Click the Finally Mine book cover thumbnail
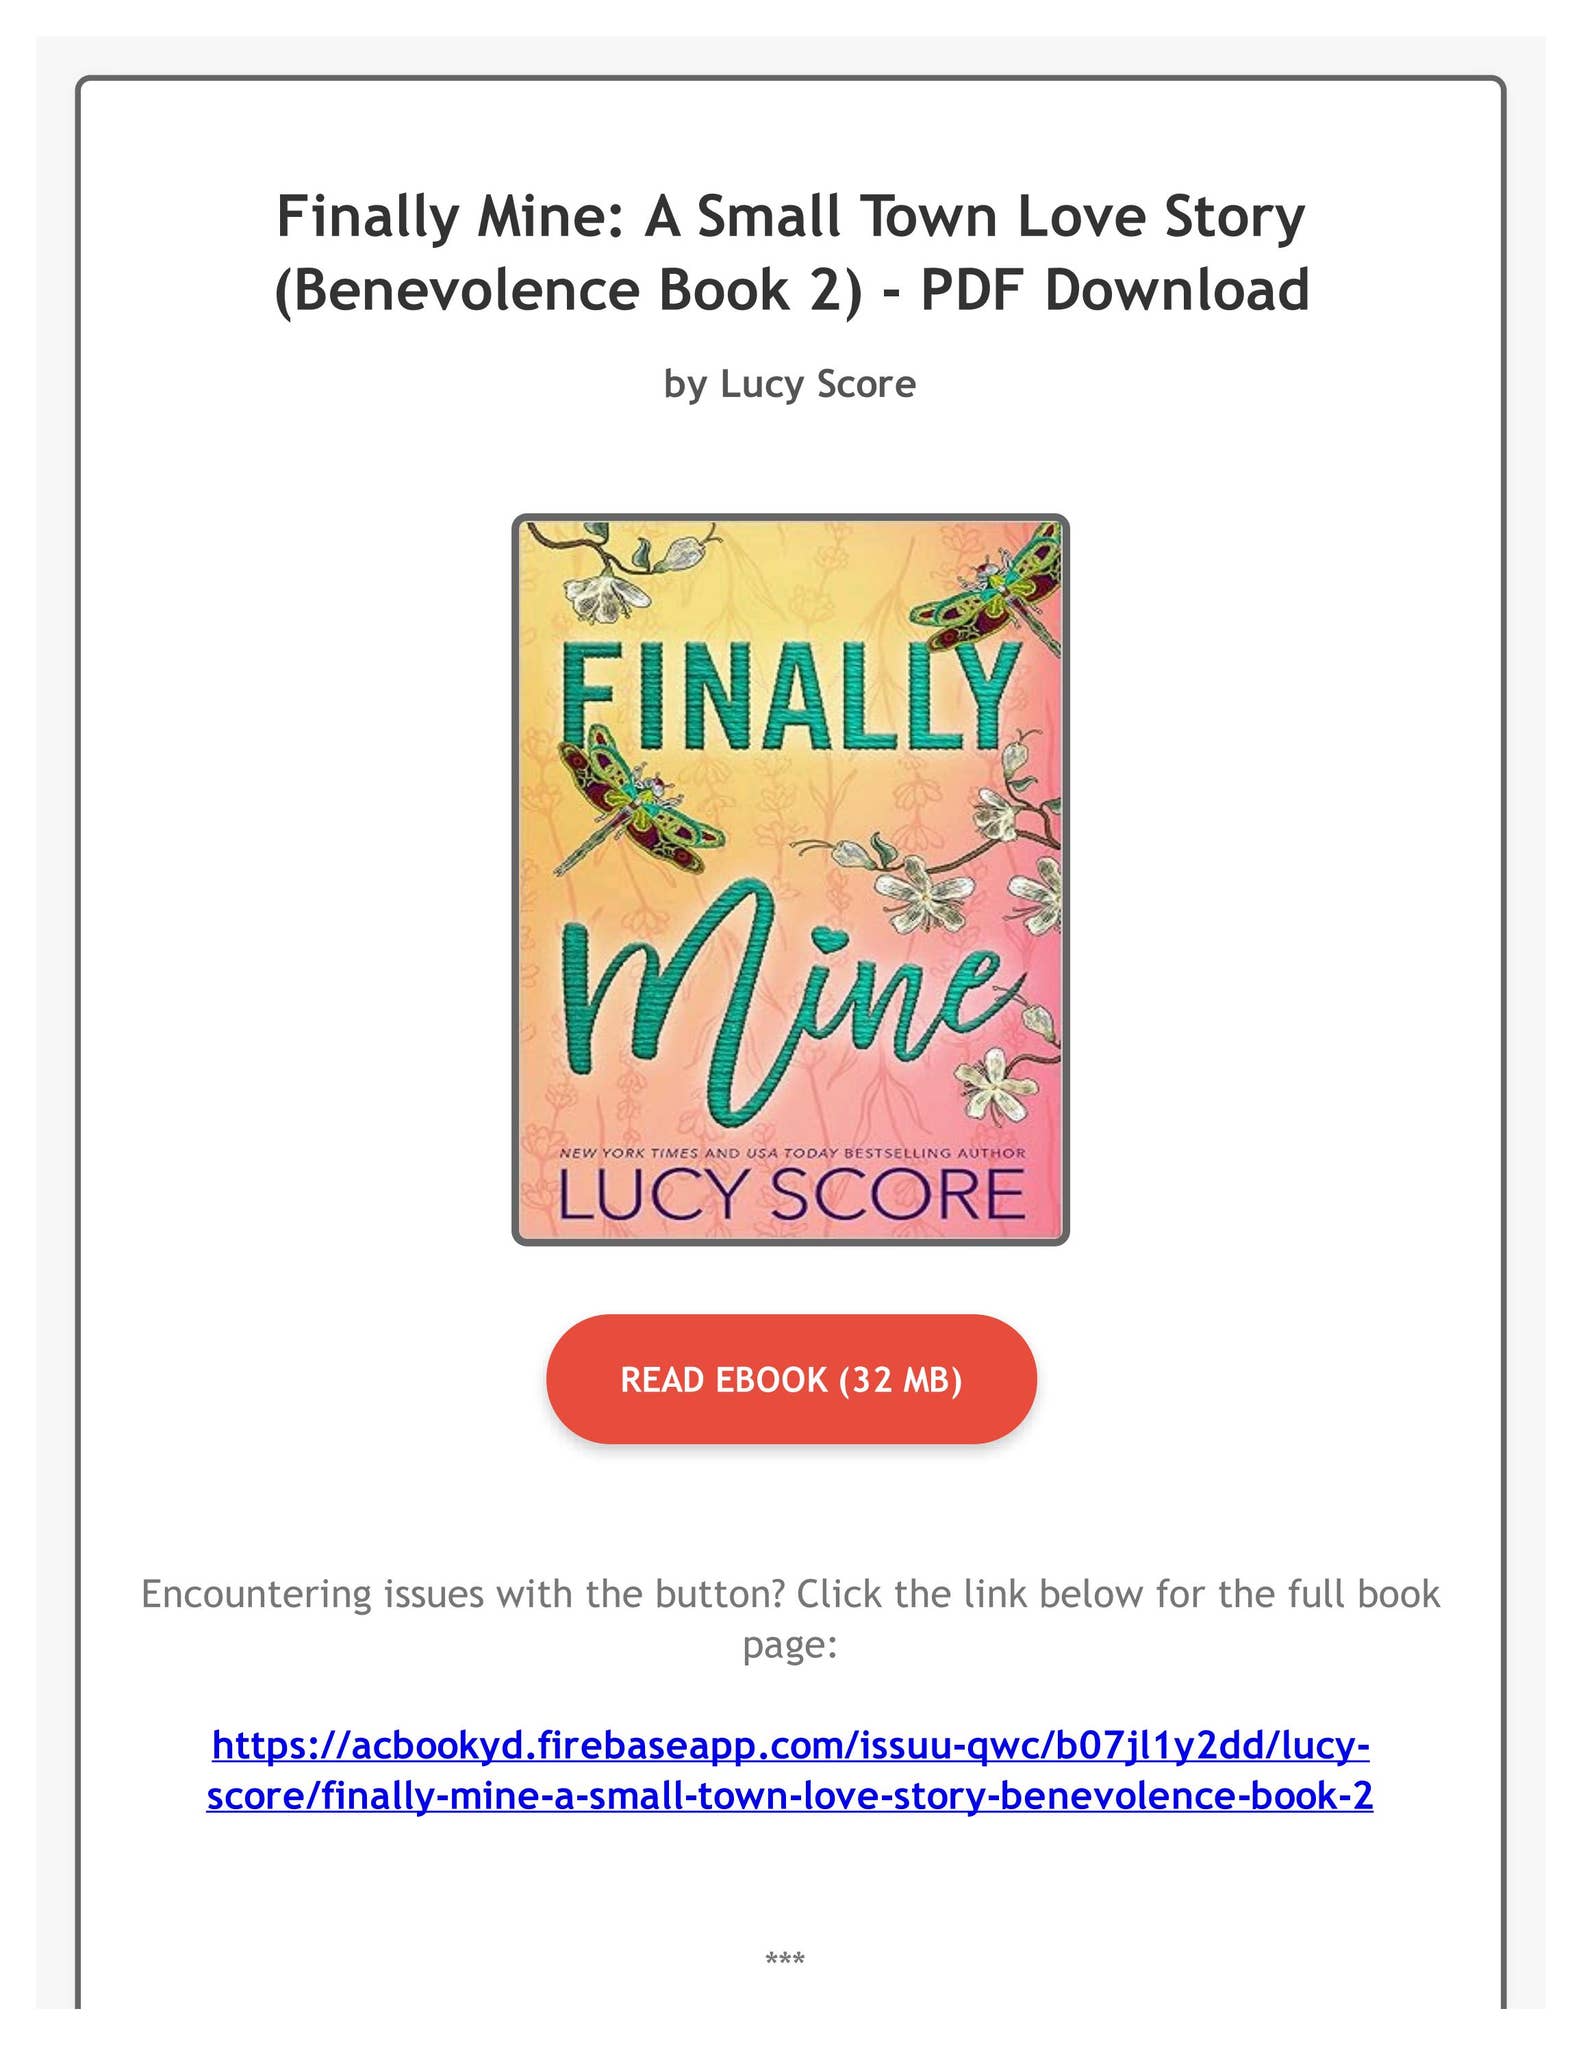Viewport: 1583px width, 2048px height. click(791, 880)
